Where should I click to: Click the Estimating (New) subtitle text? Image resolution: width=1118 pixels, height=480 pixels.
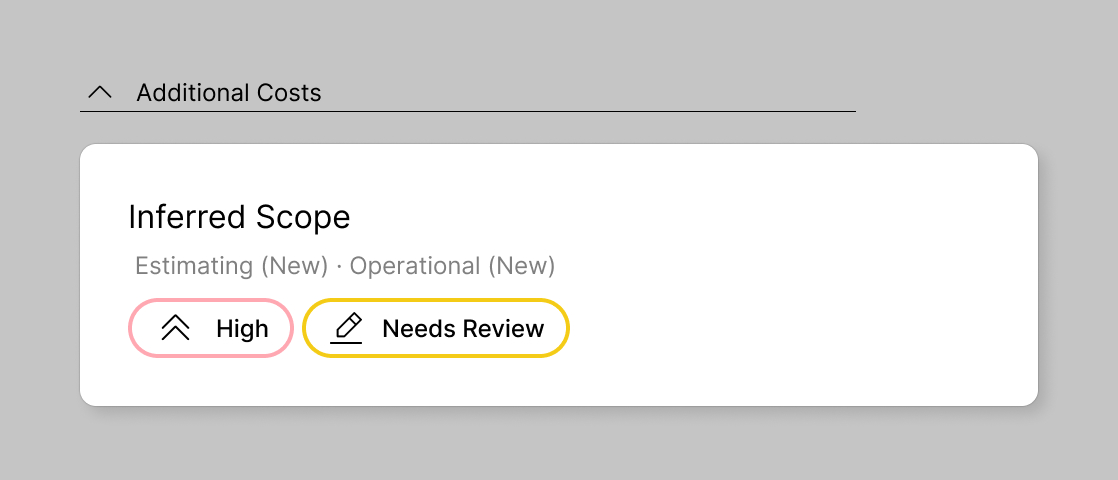pyautogui.click(x=231, y=266)
